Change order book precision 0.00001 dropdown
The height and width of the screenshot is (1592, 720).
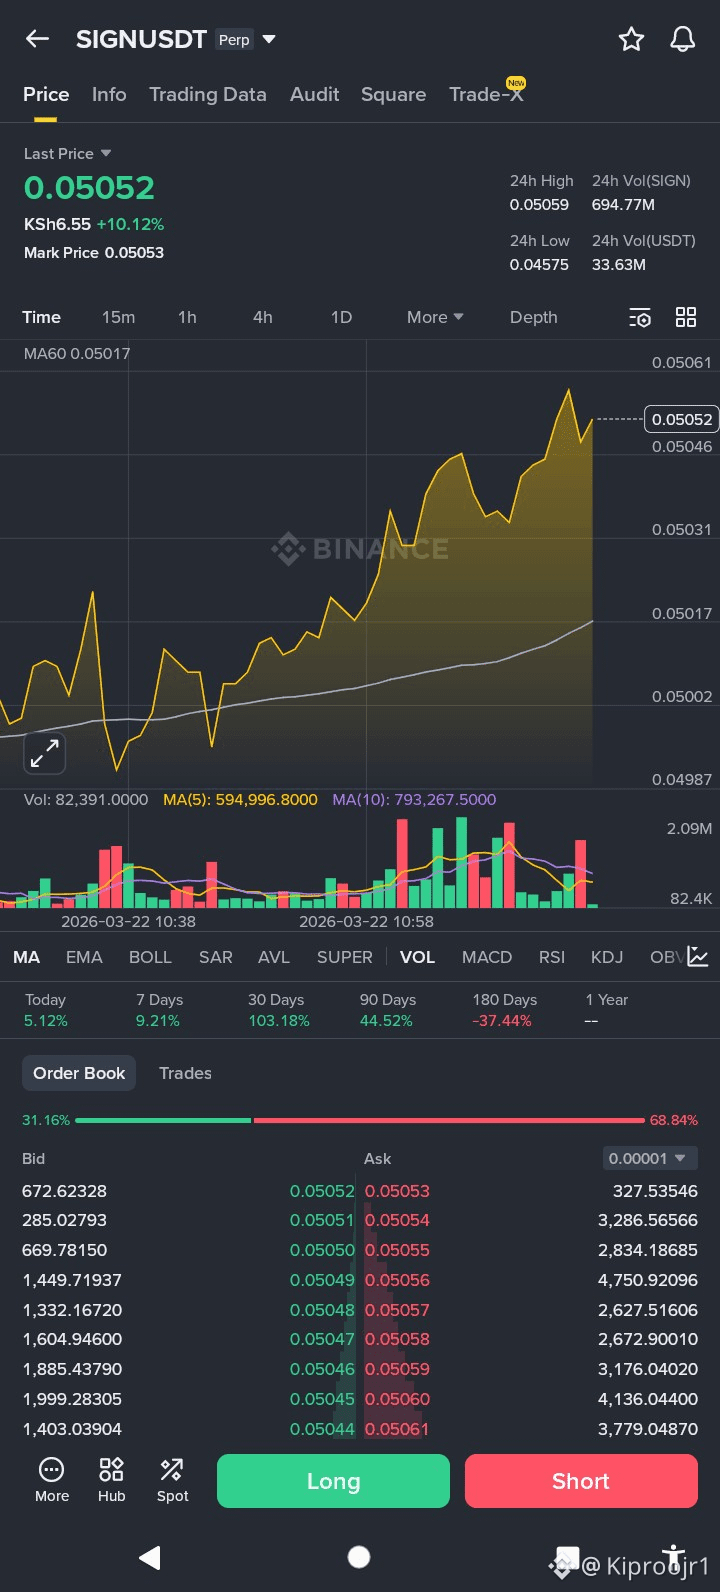[649, 1158]
